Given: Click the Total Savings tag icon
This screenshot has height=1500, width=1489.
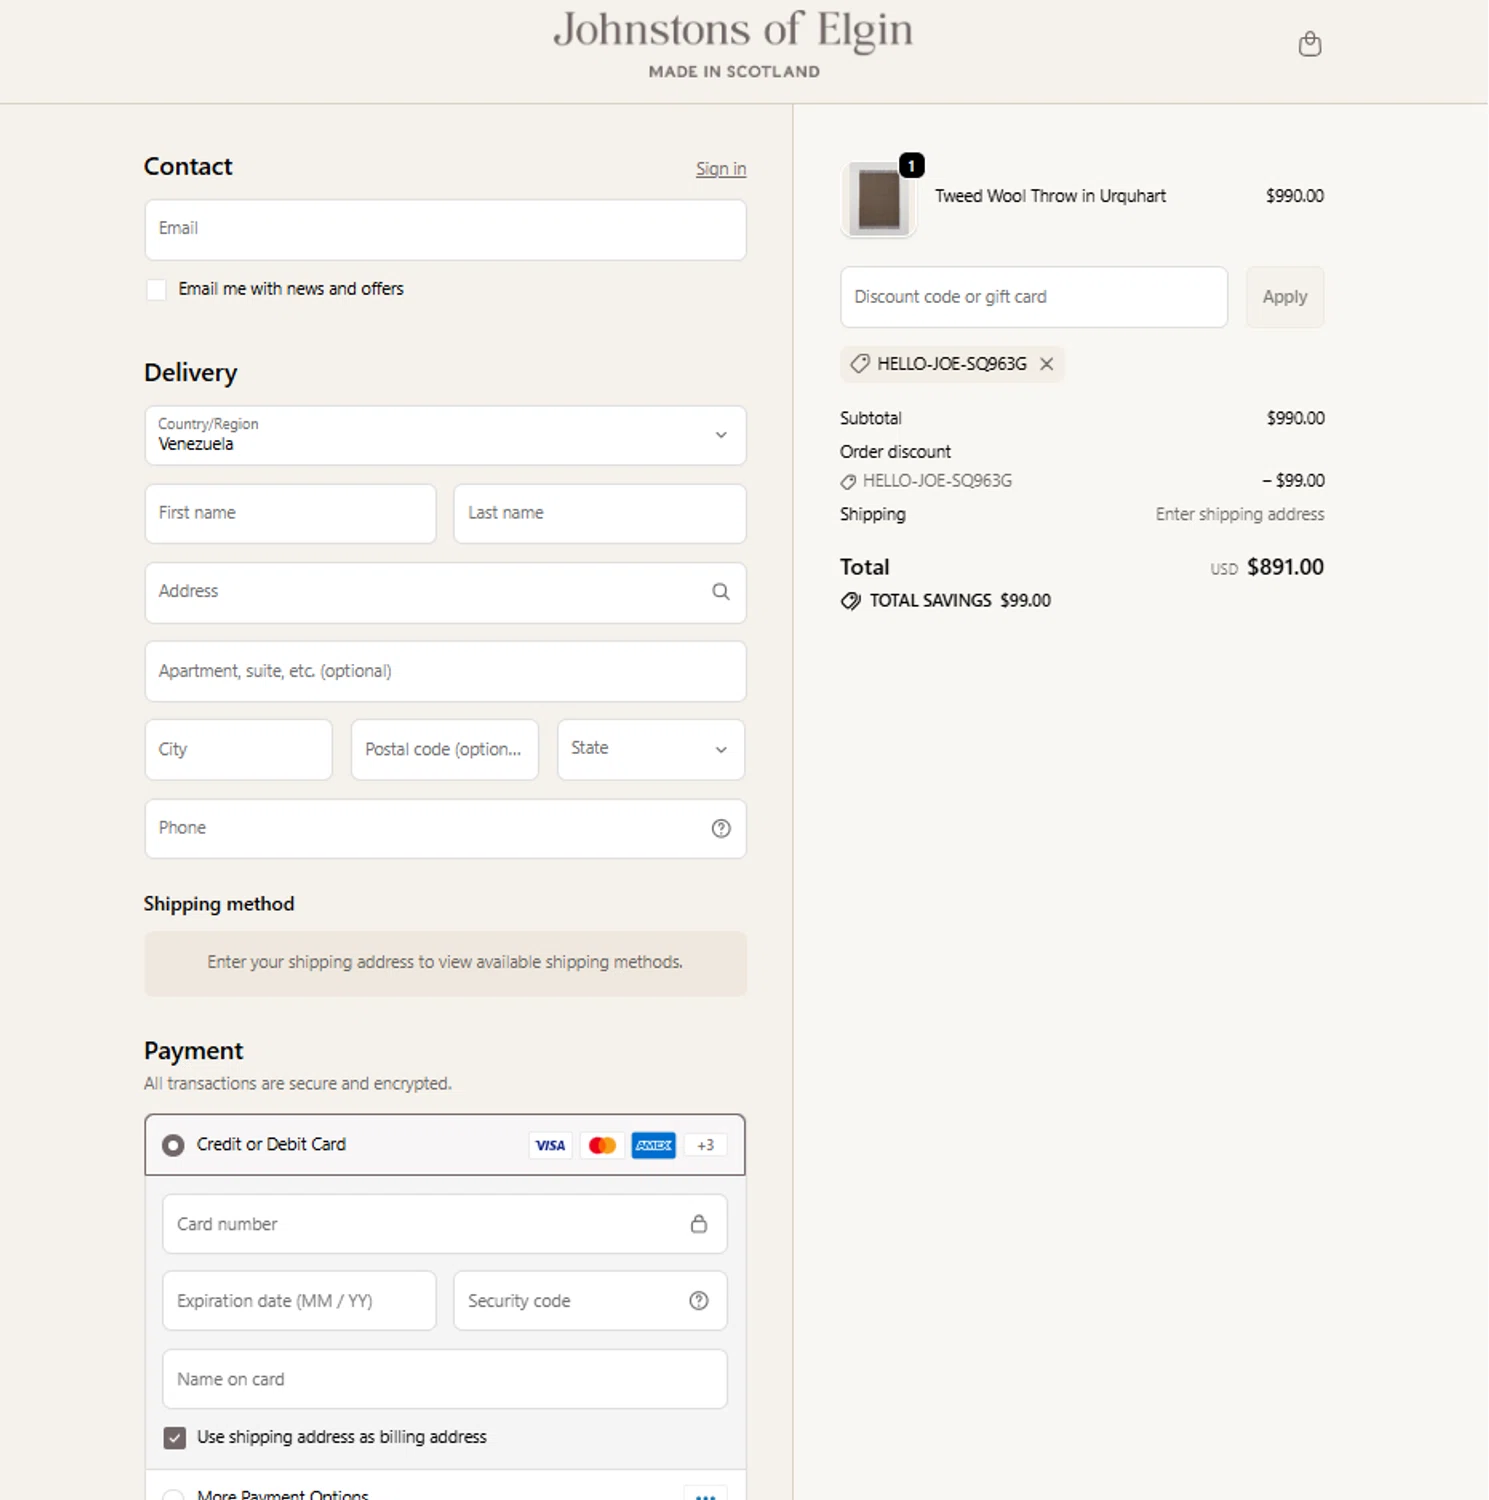Looking at the screenshot, I should pyautogui.click(x=851, y=601).
